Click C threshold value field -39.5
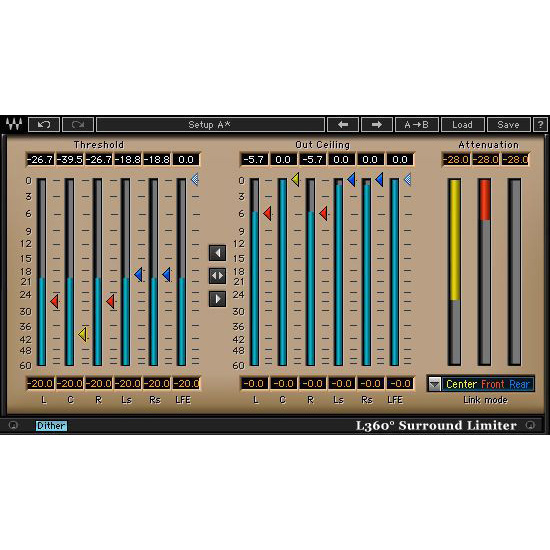This screenshot has height=550, width=550. [x=69, y=160]
